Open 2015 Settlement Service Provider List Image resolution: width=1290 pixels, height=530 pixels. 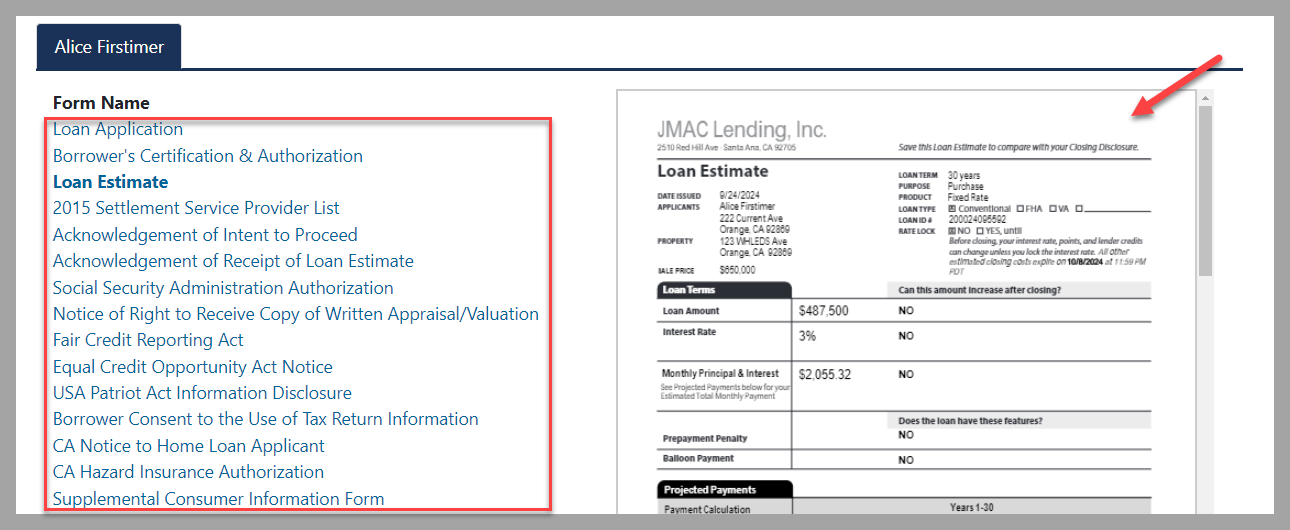click(196, 208)
